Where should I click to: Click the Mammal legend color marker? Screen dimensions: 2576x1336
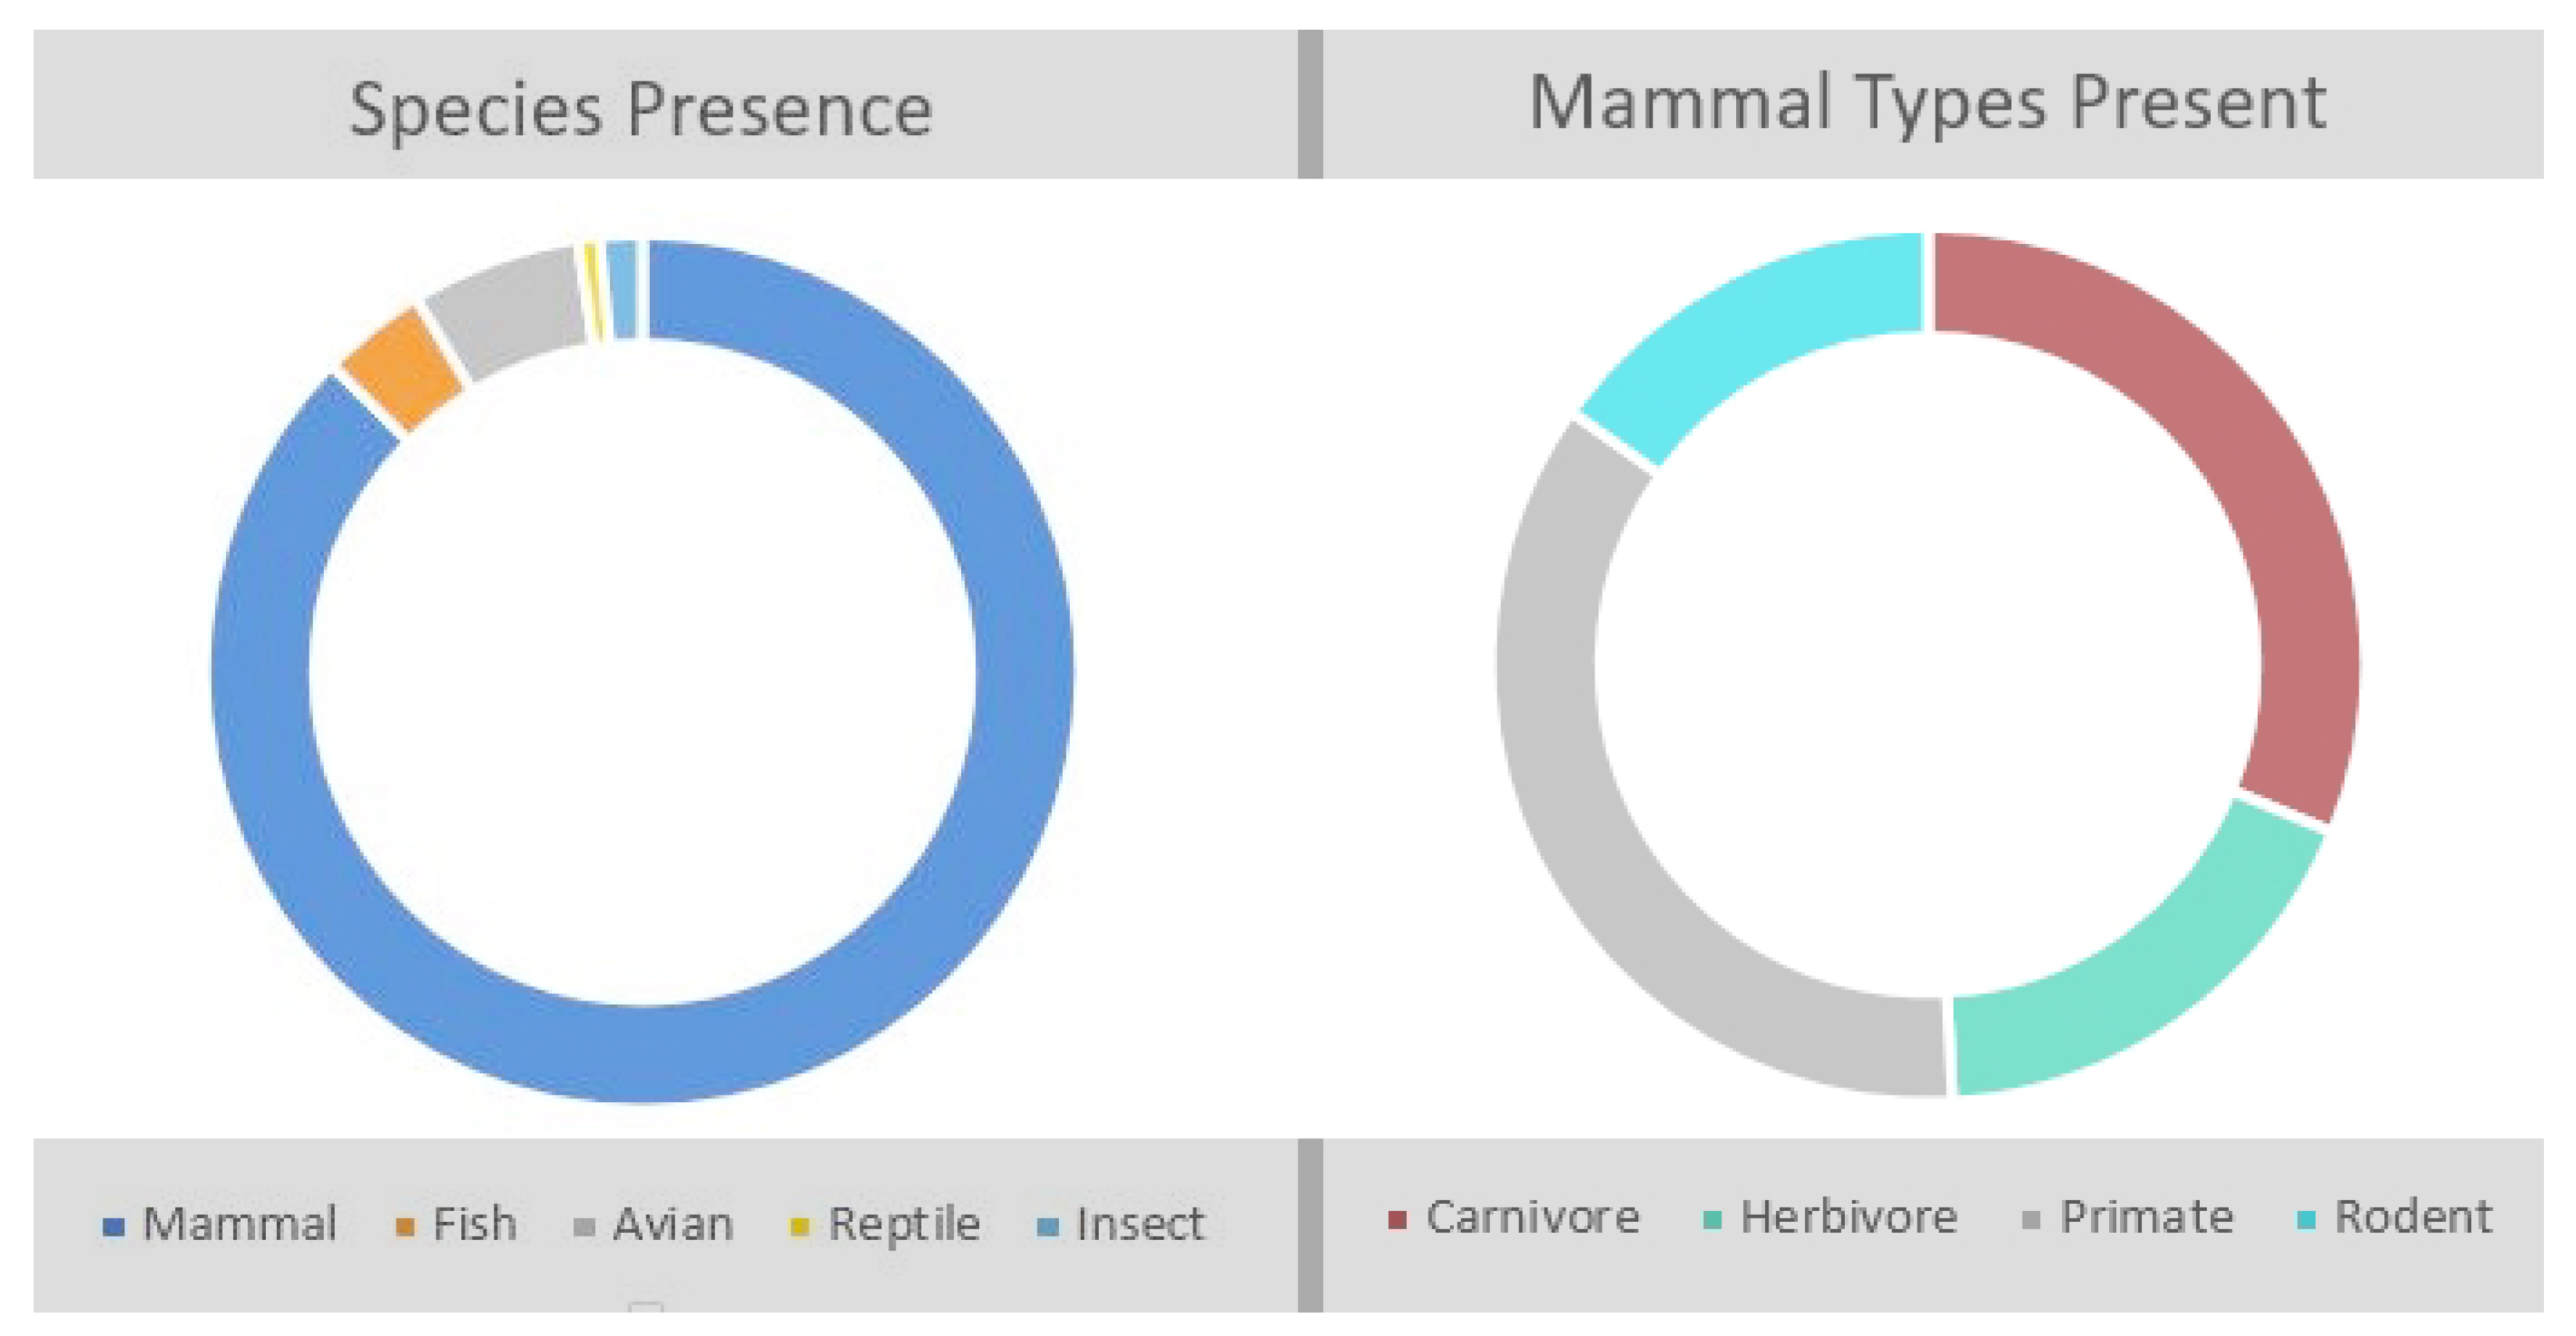(114, 1227)
